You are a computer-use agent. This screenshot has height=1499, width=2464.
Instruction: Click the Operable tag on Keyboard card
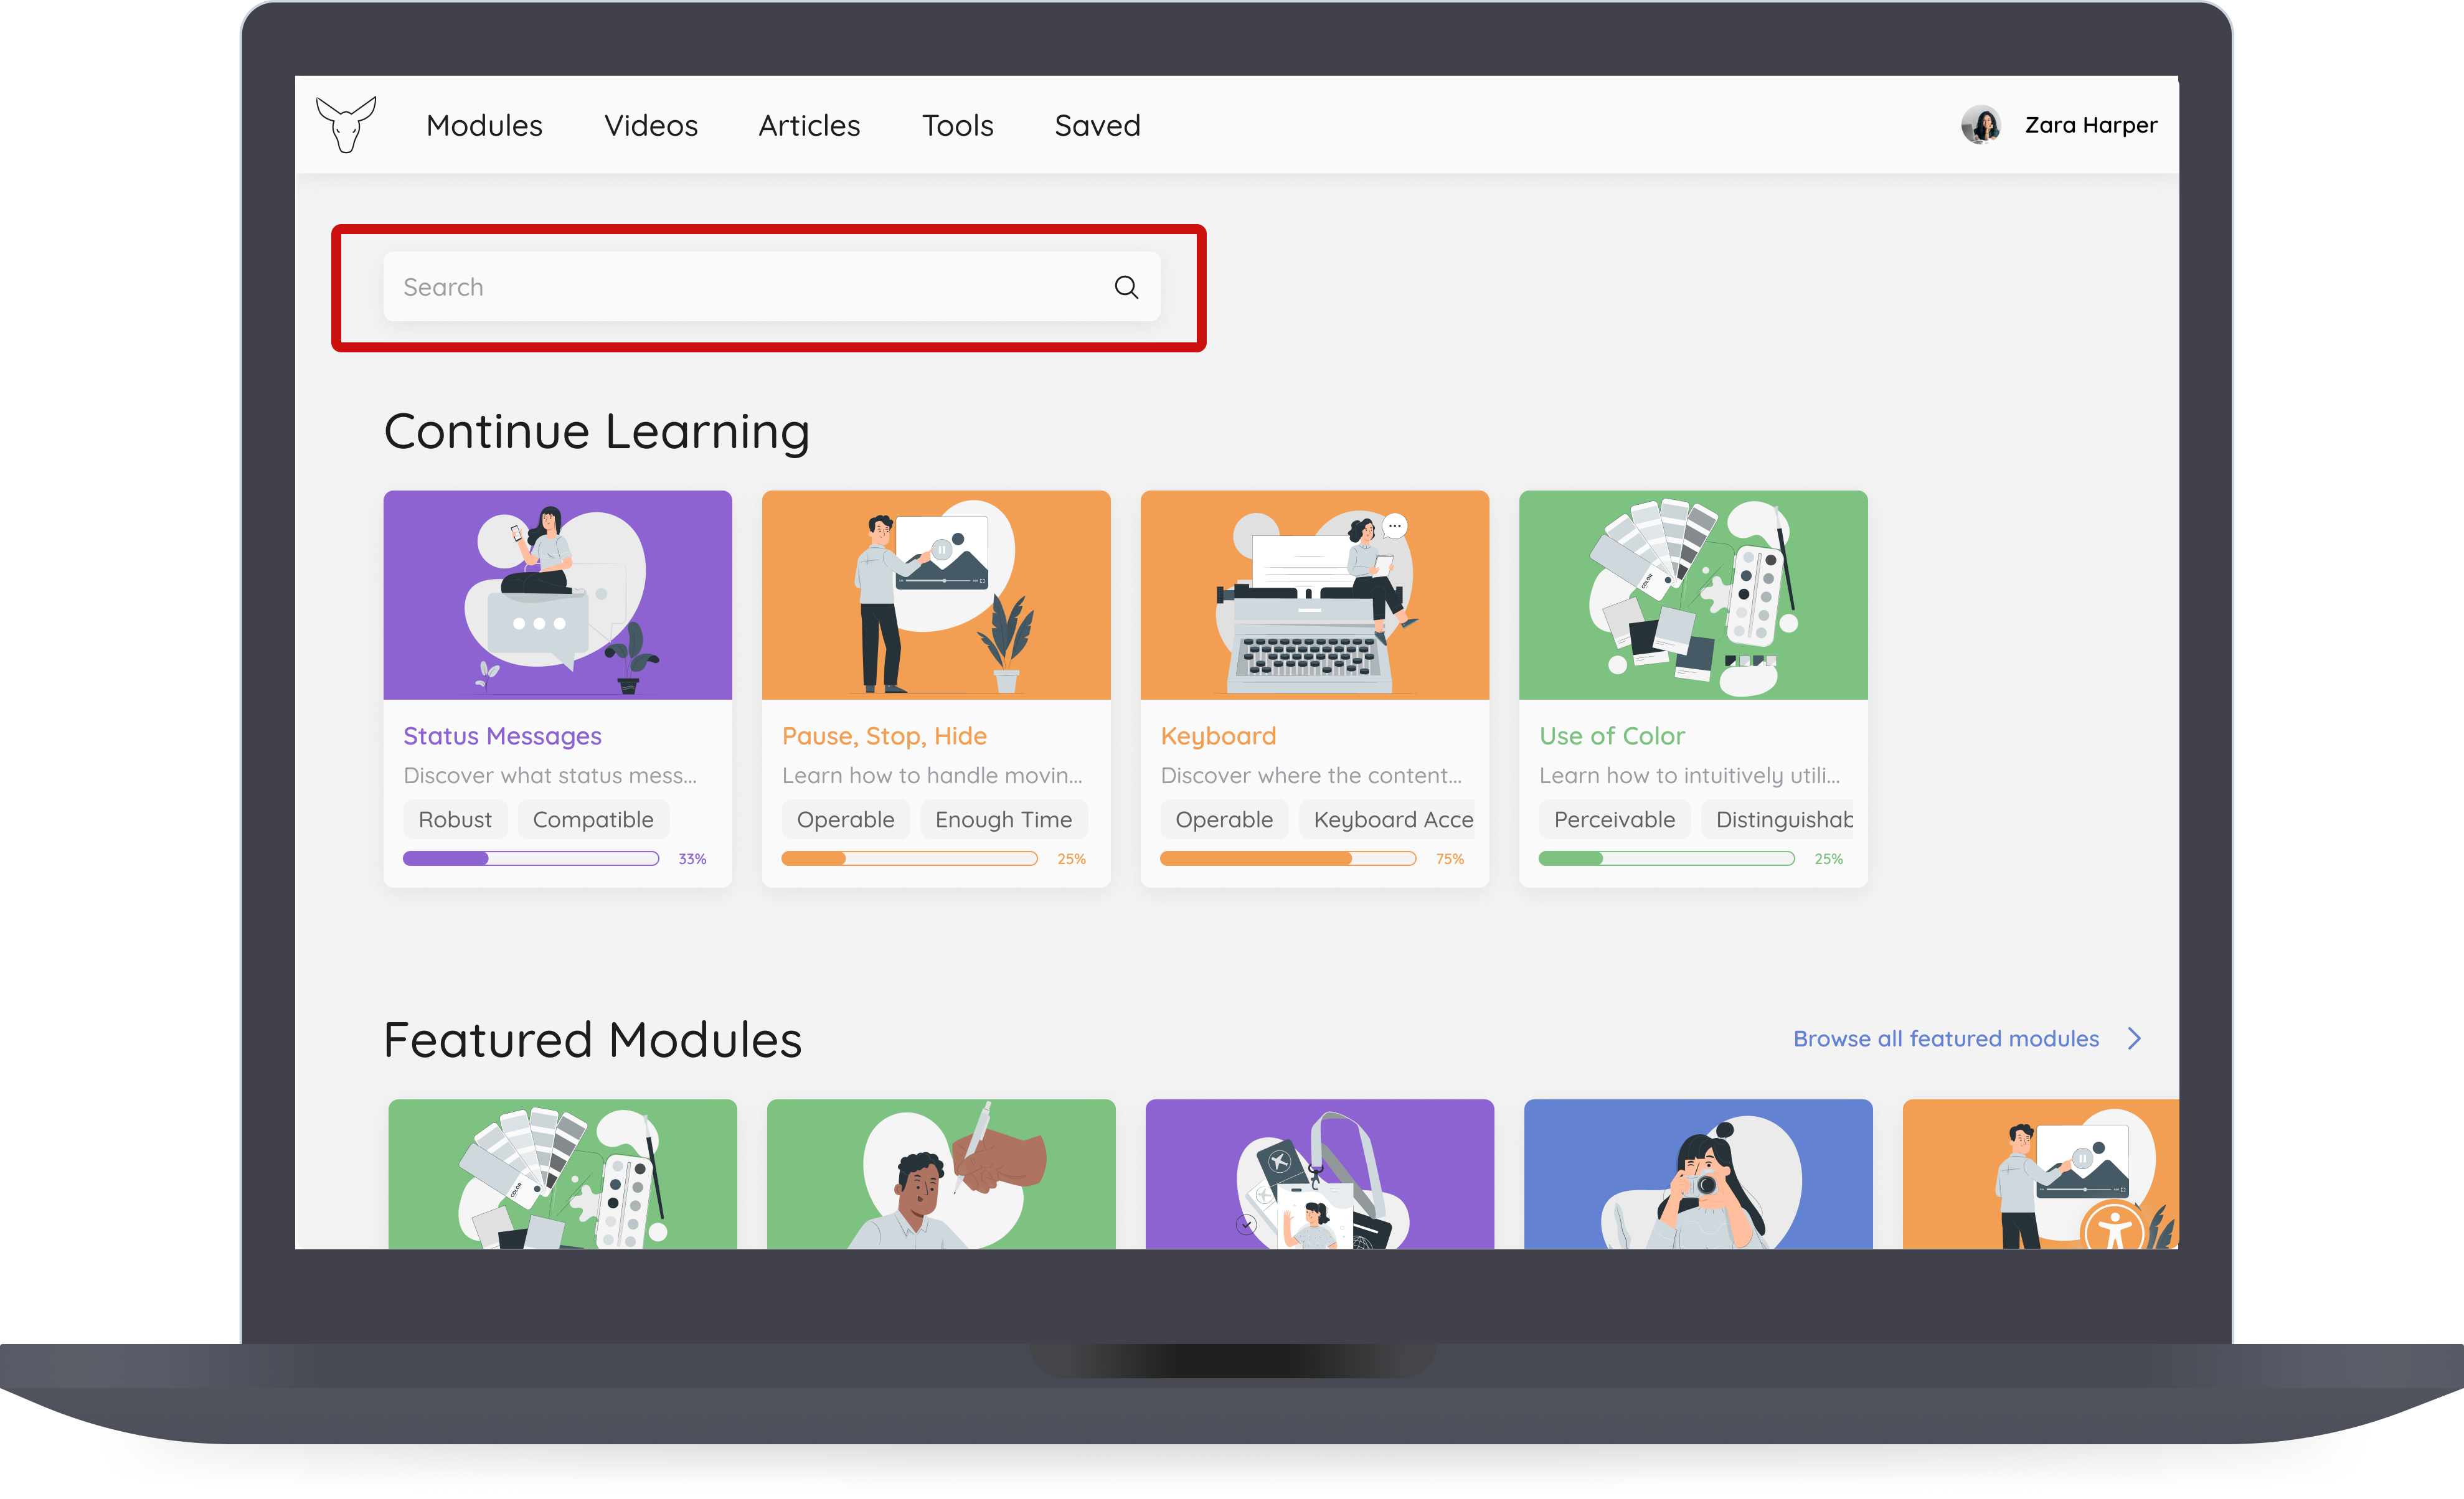click(x=1224, y=820)
